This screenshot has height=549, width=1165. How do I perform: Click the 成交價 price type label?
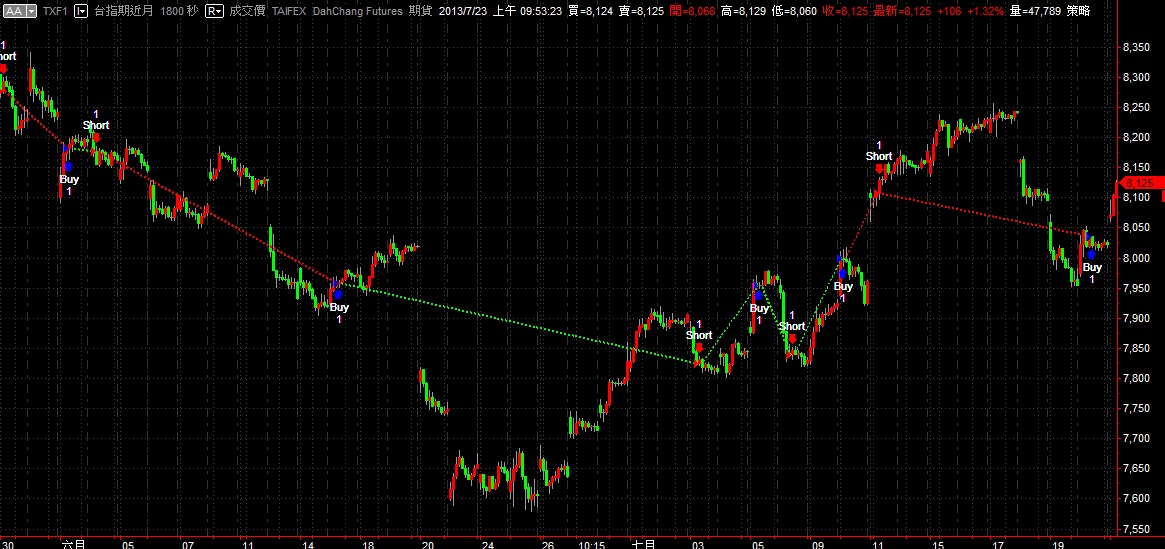click(247, 11)
